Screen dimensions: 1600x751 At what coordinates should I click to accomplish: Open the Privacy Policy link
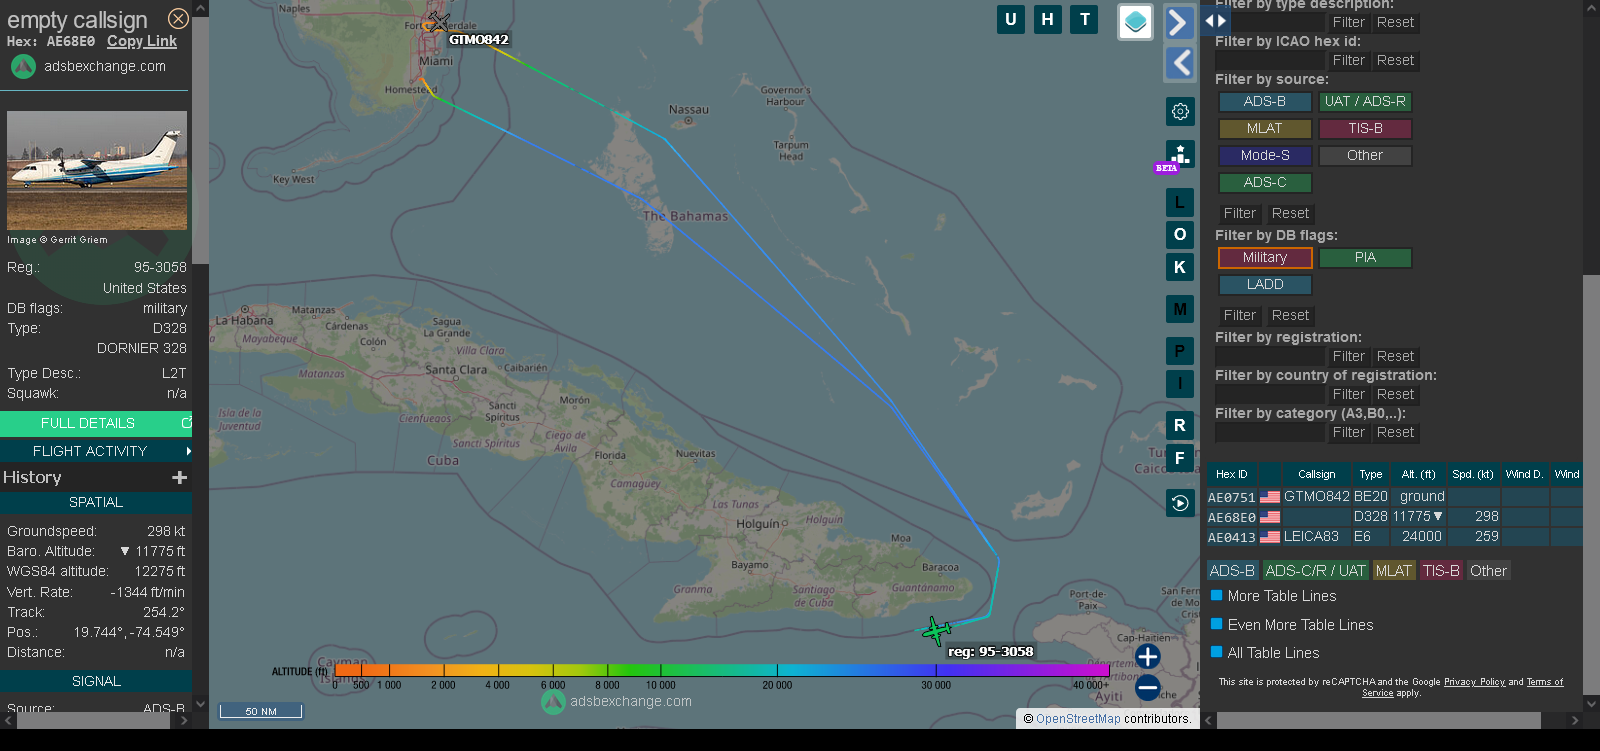point(1474,682)
